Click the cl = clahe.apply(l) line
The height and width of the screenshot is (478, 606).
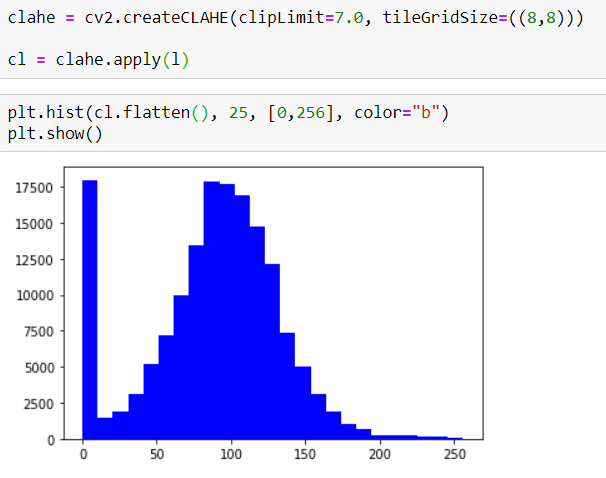click(98, 60)
